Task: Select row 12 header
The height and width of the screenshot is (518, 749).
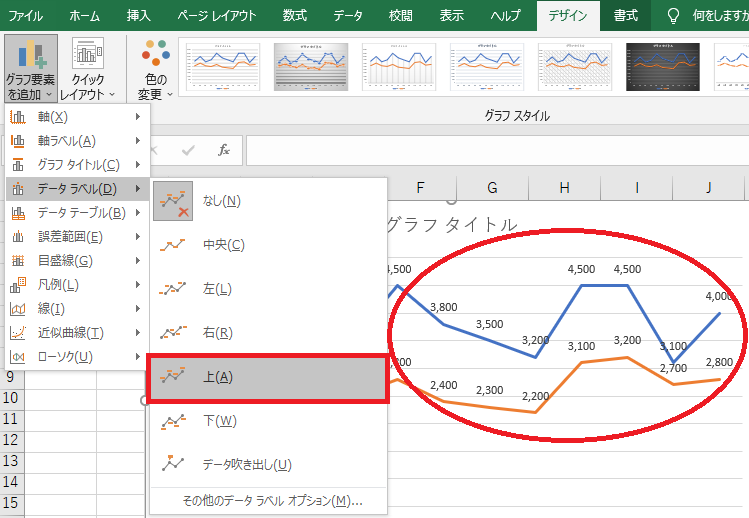Action: 11,440
